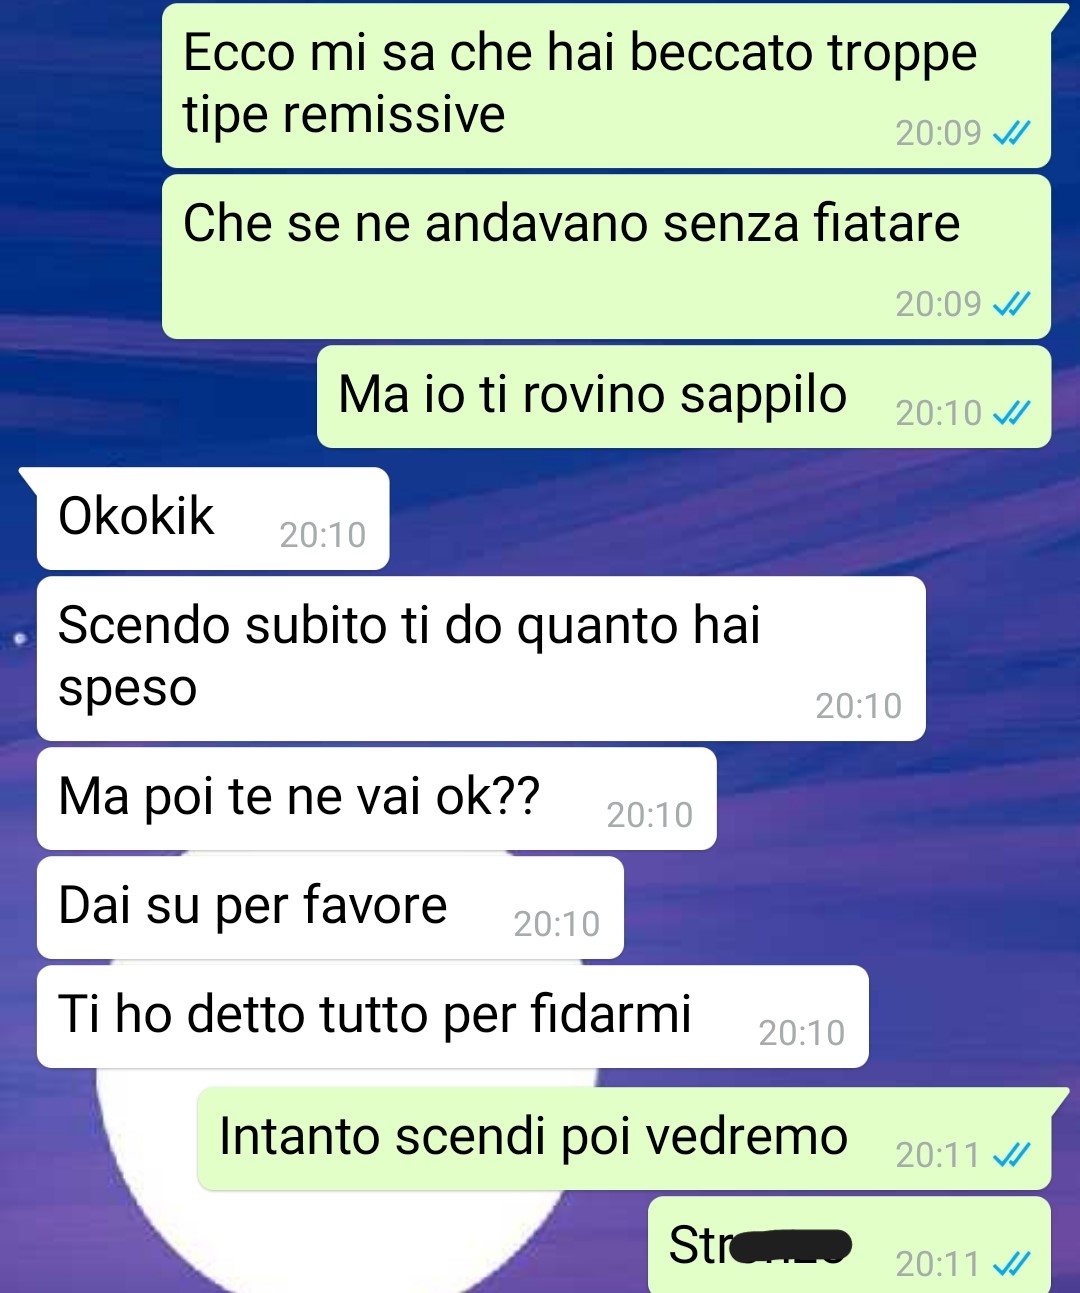The width and height of the screenshot is (1080, 1293).
Task: Tap the 20:09 timestamp on the first message
Action: click(938, 133)
